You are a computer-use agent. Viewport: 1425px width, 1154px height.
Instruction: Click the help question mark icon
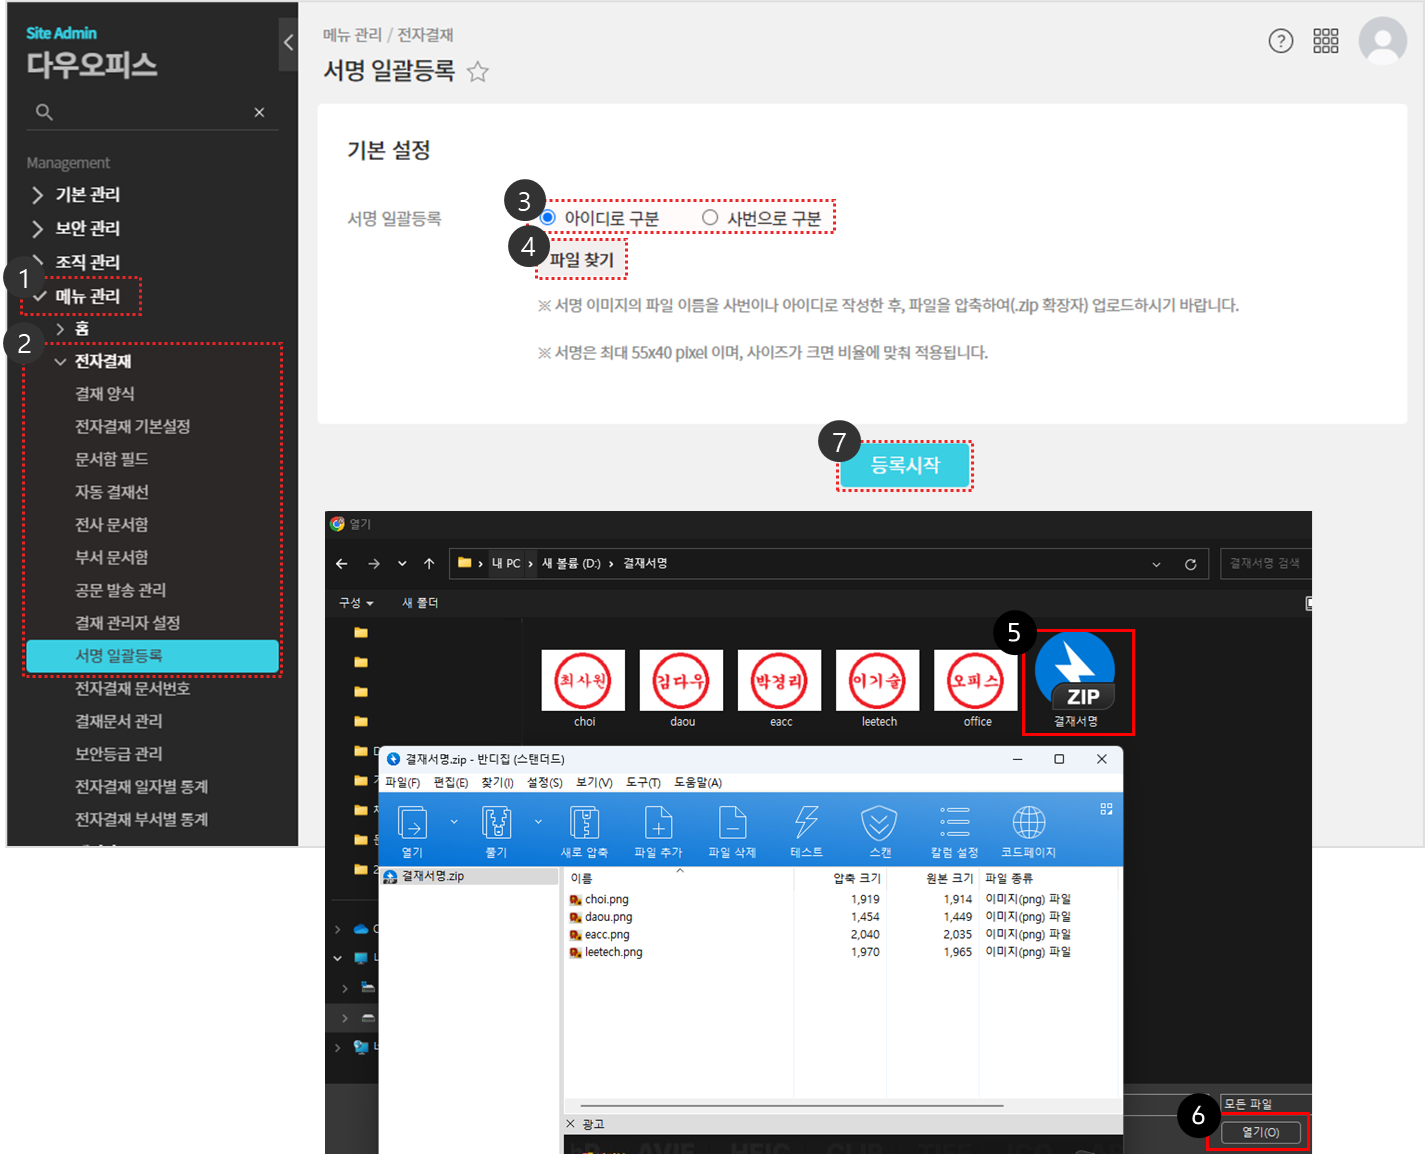point(1280,41)
